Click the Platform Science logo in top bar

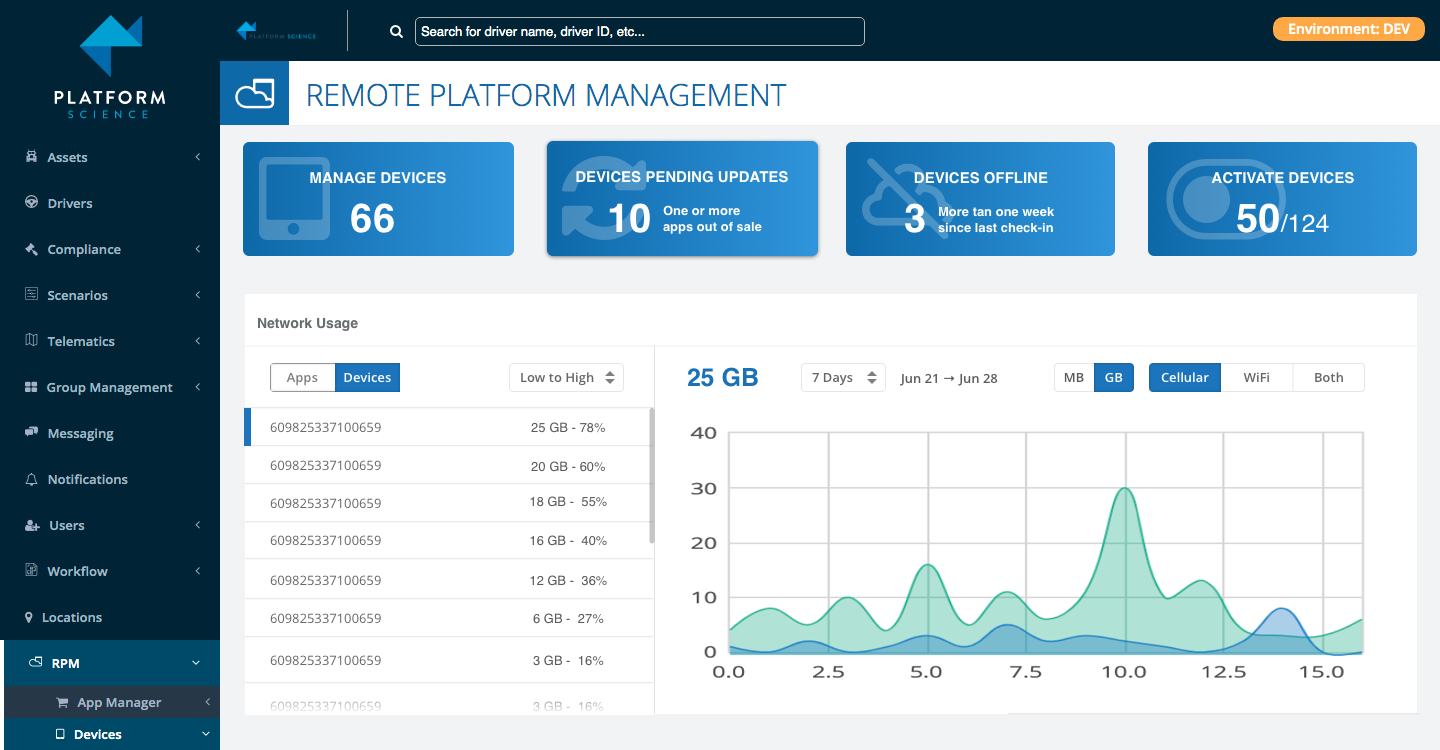tap(276, 31)
